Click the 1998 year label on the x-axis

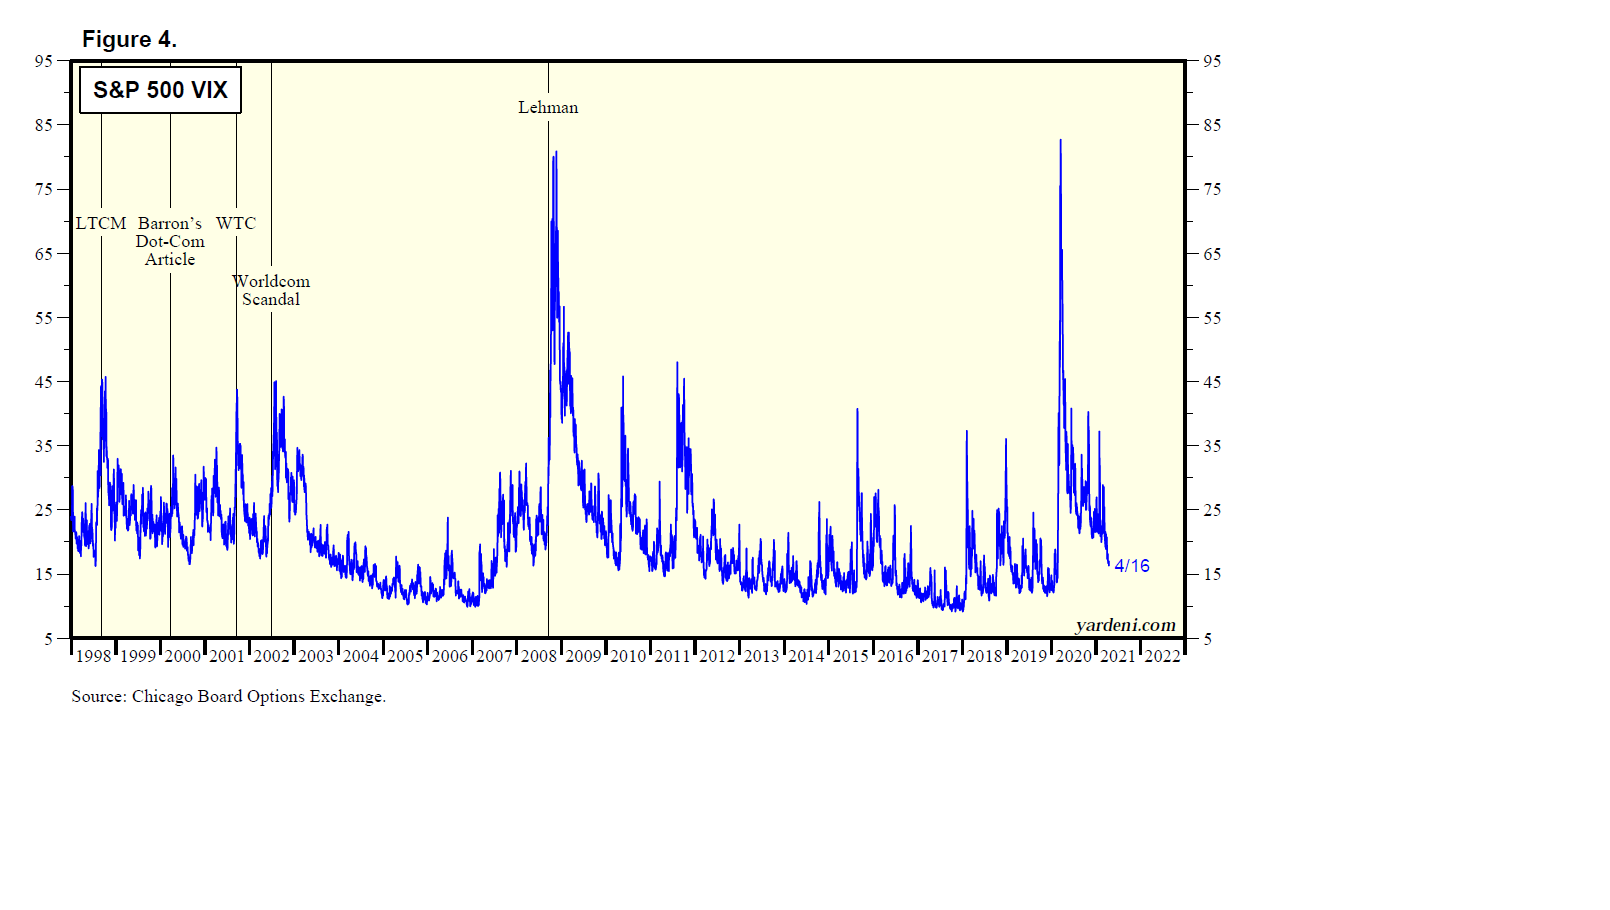[94, 656]
